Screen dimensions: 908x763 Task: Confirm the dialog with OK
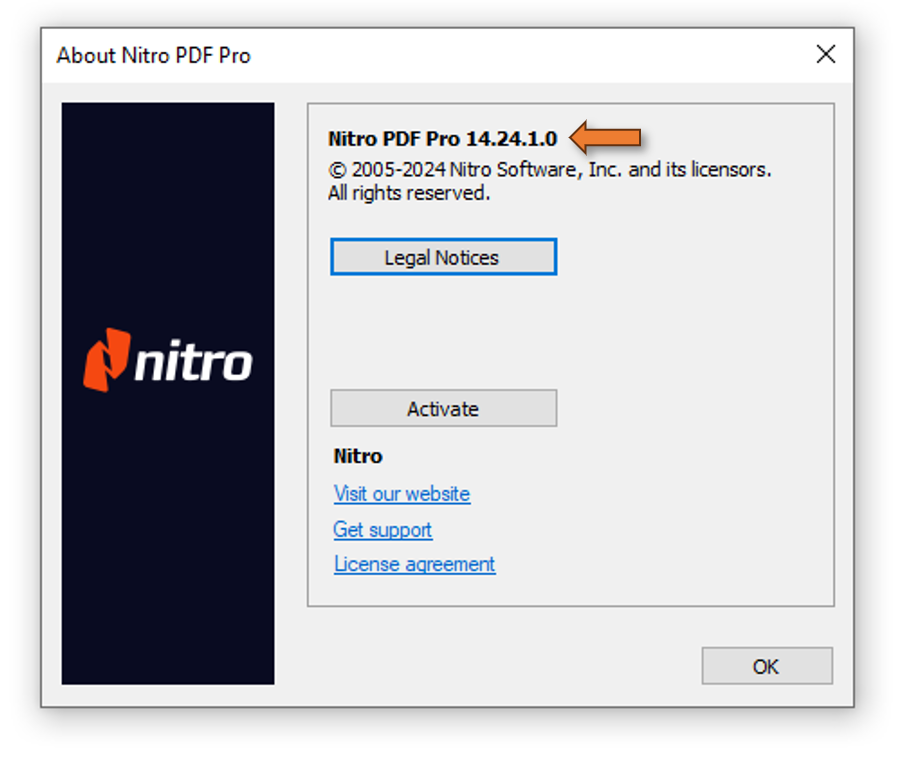(767, 666)
